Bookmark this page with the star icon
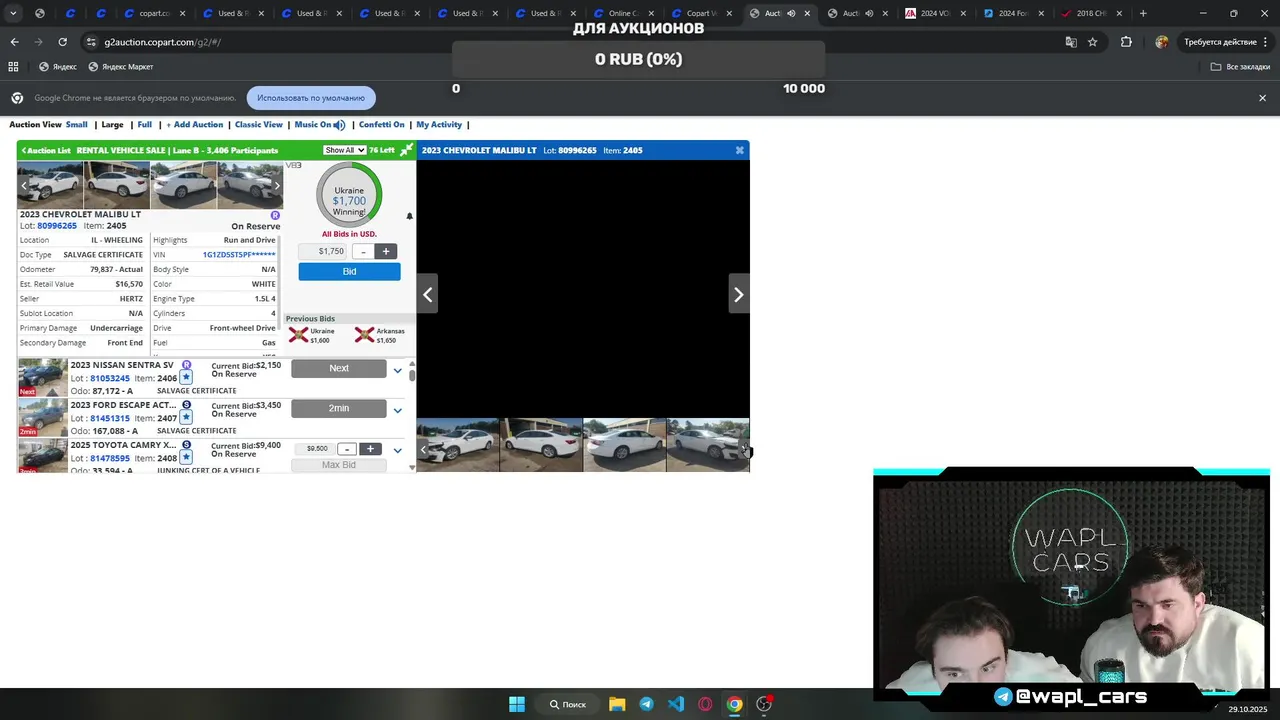 pyautogui.click(x=1093, y=42)
